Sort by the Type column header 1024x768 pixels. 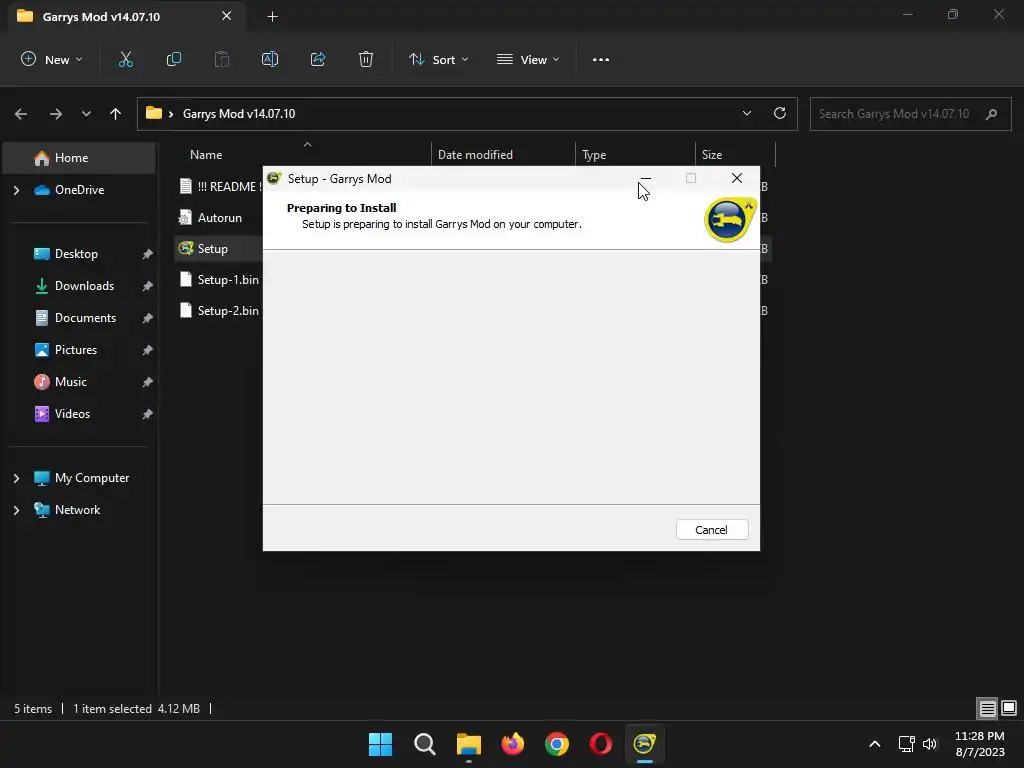point(594,155)
